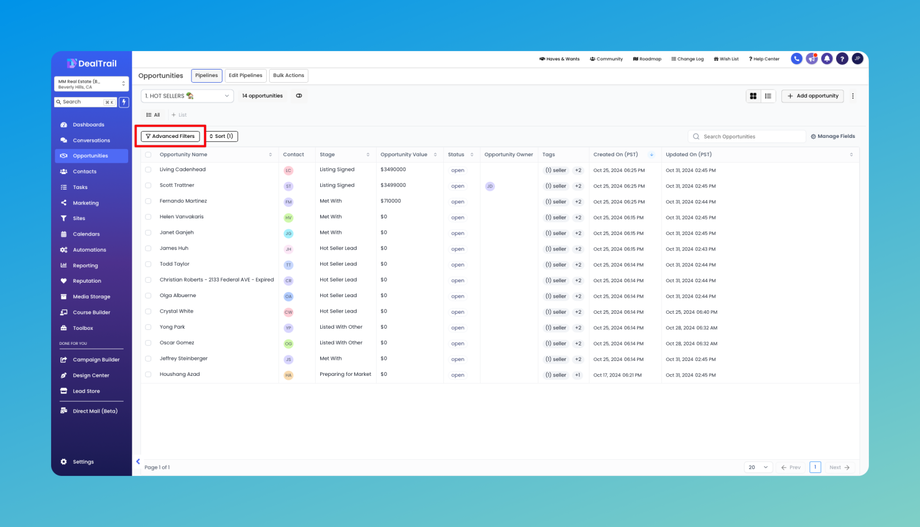Check the box for Fernando Martinez

click(148, 201)
